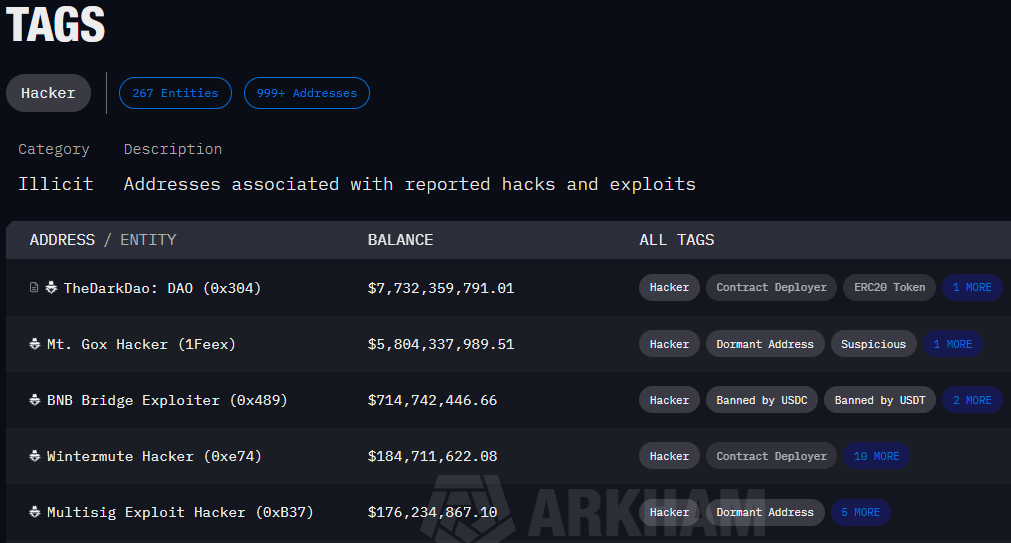This screenshot has width=1011, height=543.
Task: Click Hacker tag in Multisig Exploit row
Action: (x=669, y=512)
